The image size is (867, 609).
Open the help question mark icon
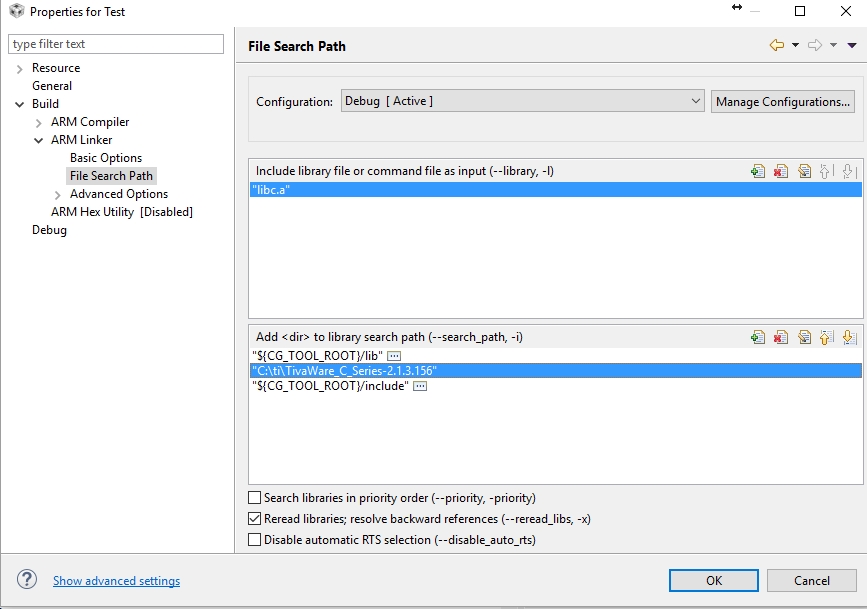pos(27,580)
